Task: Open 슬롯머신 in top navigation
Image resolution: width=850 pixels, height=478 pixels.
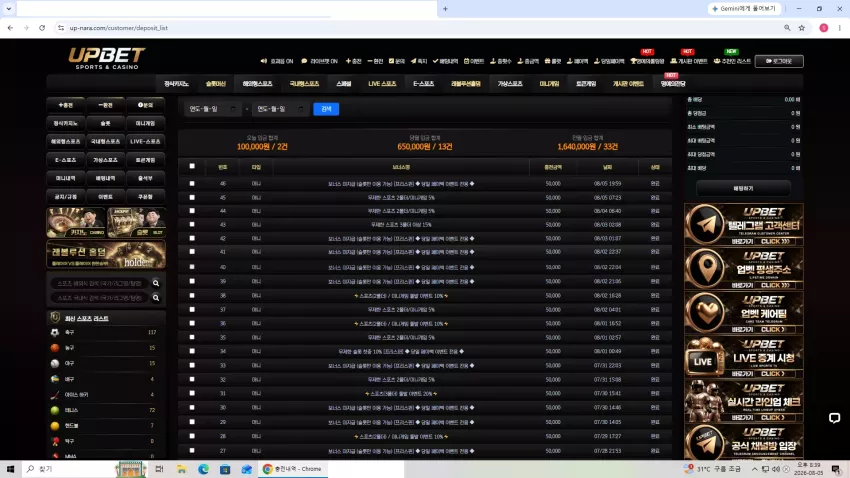Action: click(x=216, y=84)
